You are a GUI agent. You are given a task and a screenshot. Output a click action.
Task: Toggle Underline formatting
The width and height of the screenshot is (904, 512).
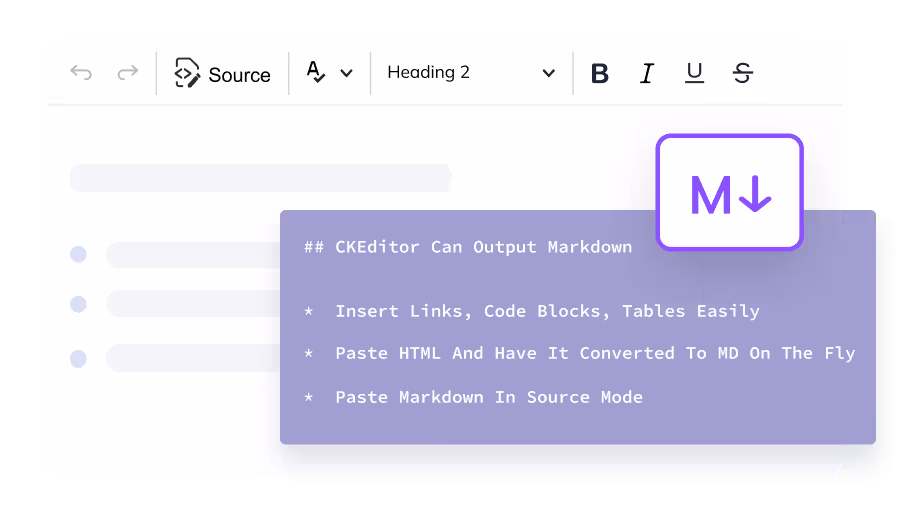pyautogui.click(x=694, y=73)
